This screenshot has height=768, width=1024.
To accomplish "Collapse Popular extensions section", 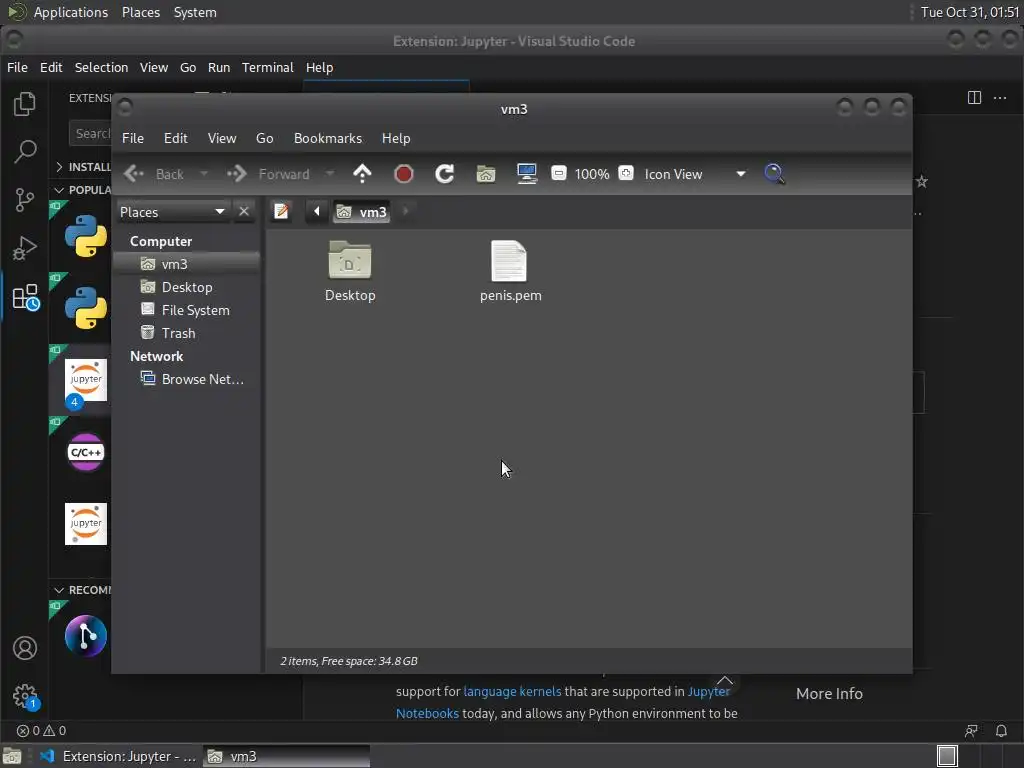I will tap(59, 190).
